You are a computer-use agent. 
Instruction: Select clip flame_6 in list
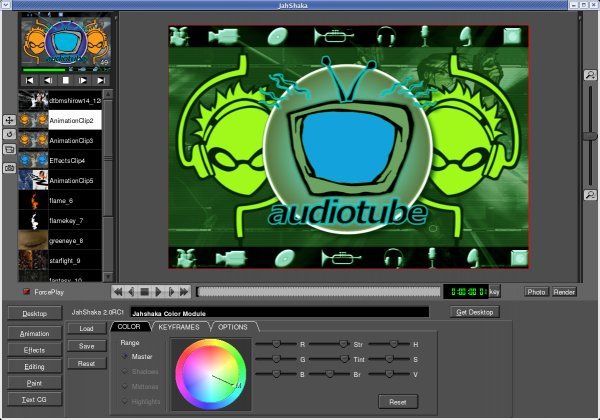tap(60, 200)
